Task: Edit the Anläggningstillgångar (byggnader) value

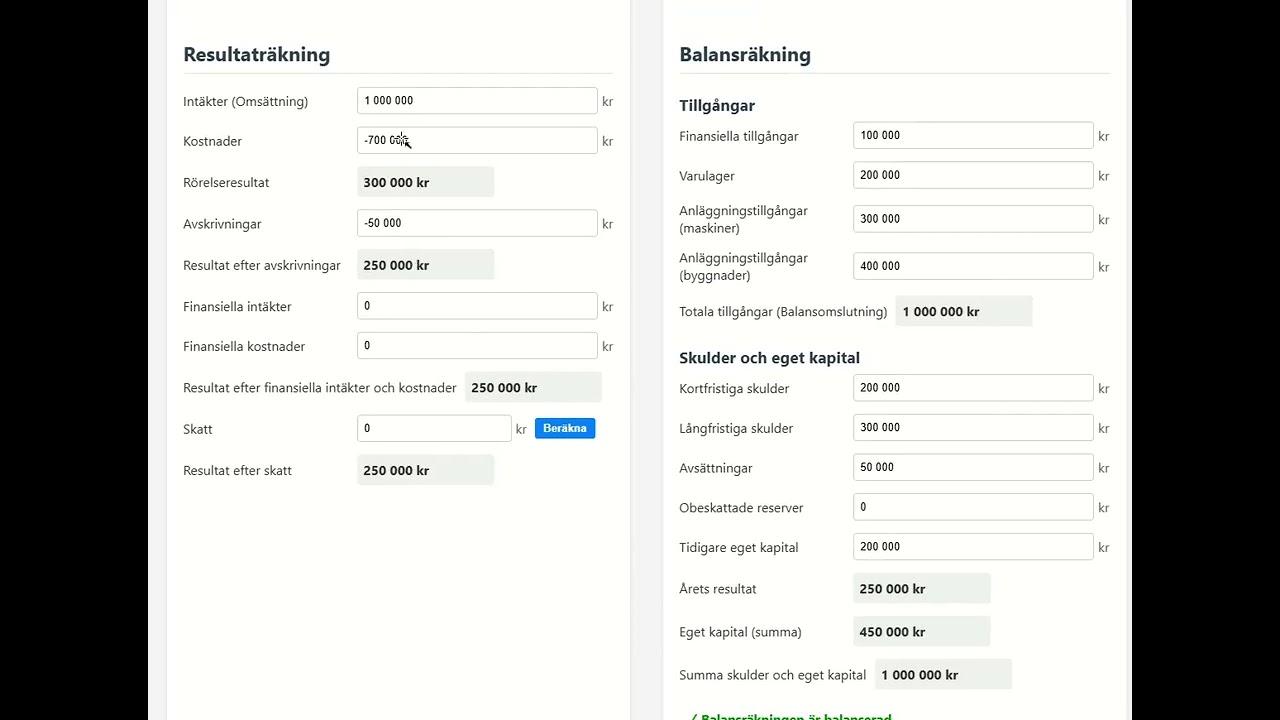Action: pos(973,266)
